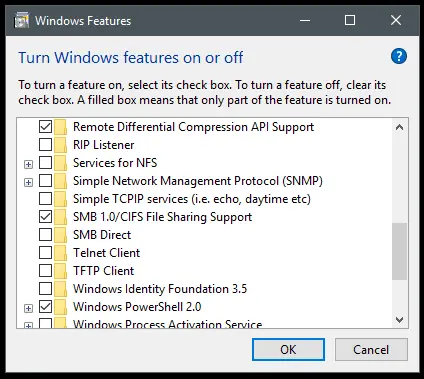The height and width of the screenshot is (379, 424).
Task: Check the Services for NFS box
Action: [45, 163]
